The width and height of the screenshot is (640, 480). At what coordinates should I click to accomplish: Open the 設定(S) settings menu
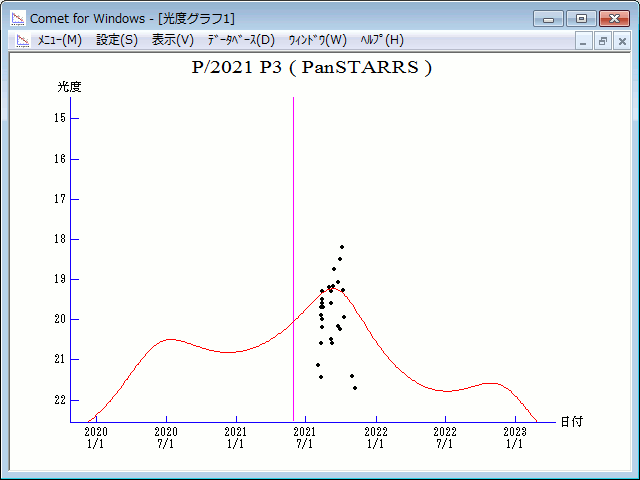(x=117, y=40)
